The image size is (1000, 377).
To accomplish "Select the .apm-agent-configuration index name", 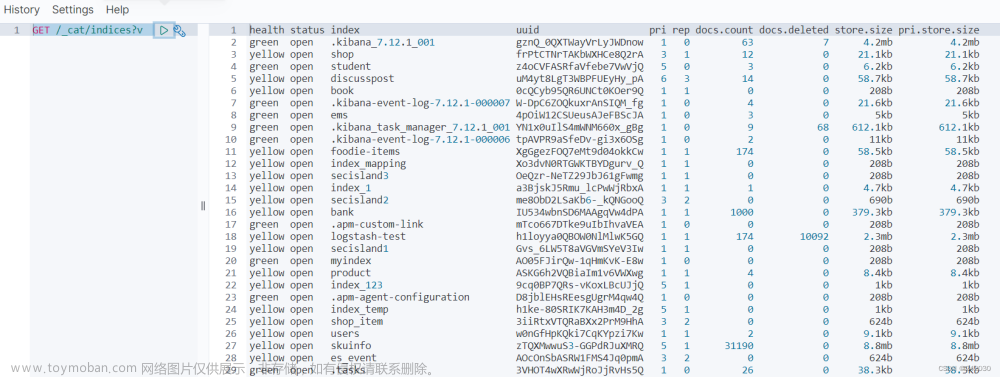I will coord(400,297).
